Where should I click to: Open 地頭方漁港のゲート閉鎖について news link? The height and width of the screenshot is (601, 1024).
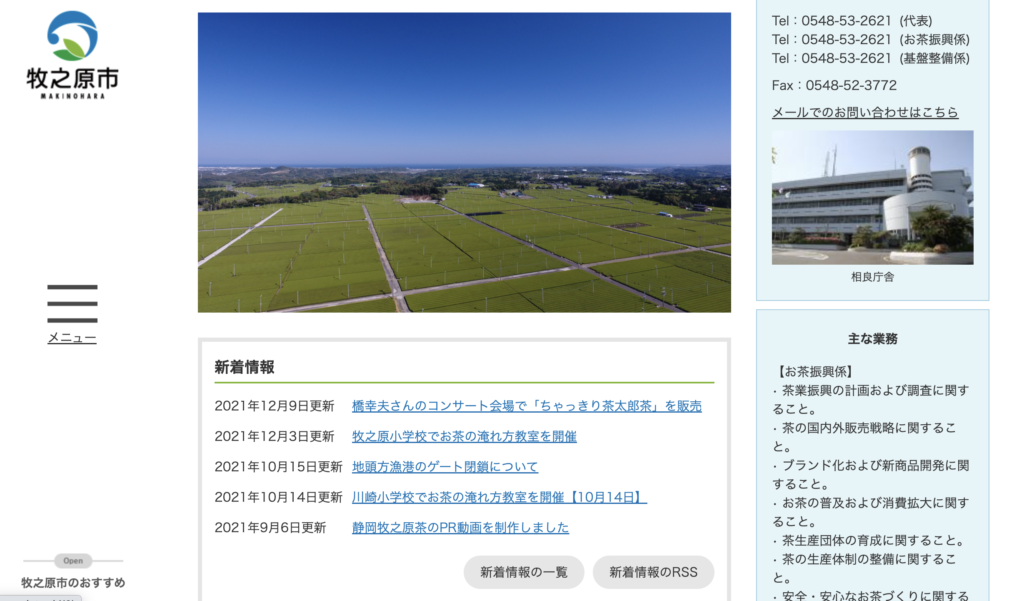pyautogui.click(x=444, y=467)
